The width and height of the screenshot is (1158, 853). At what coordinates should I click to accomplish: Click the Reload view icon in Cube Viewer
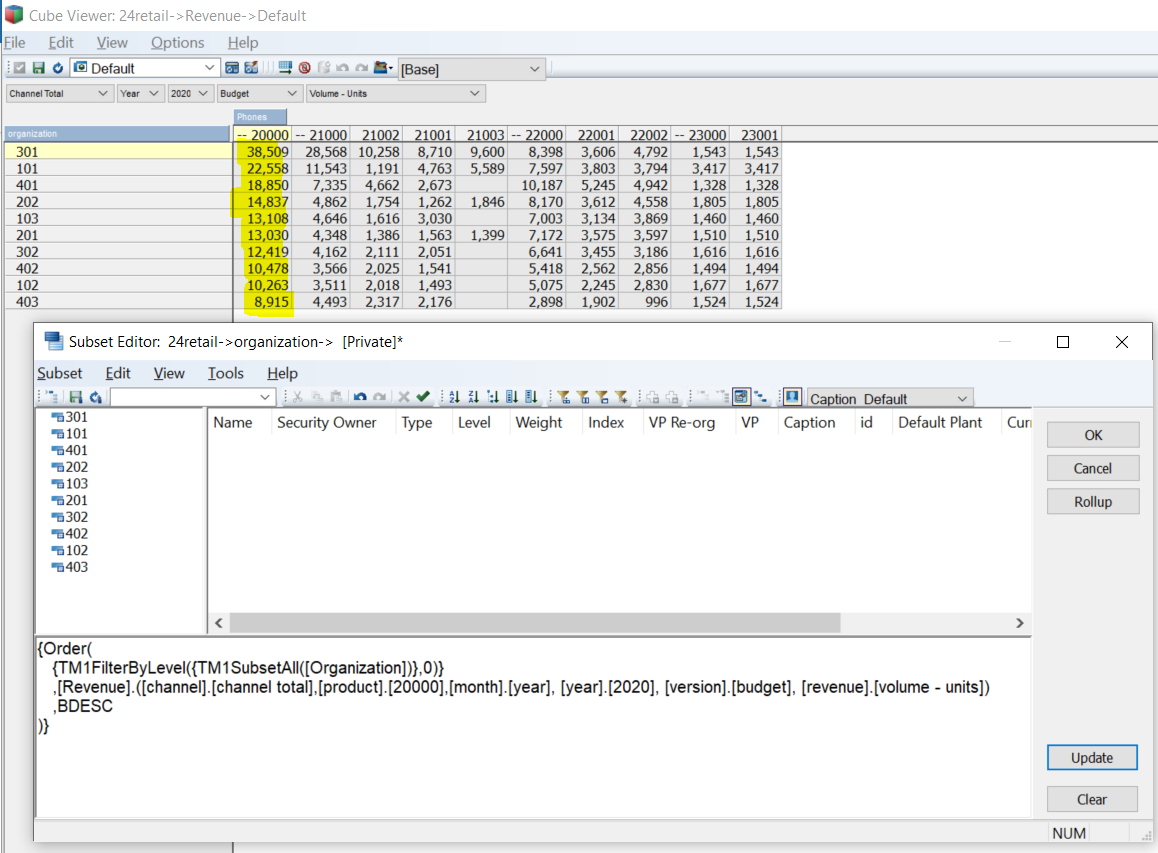click(58, 68)
